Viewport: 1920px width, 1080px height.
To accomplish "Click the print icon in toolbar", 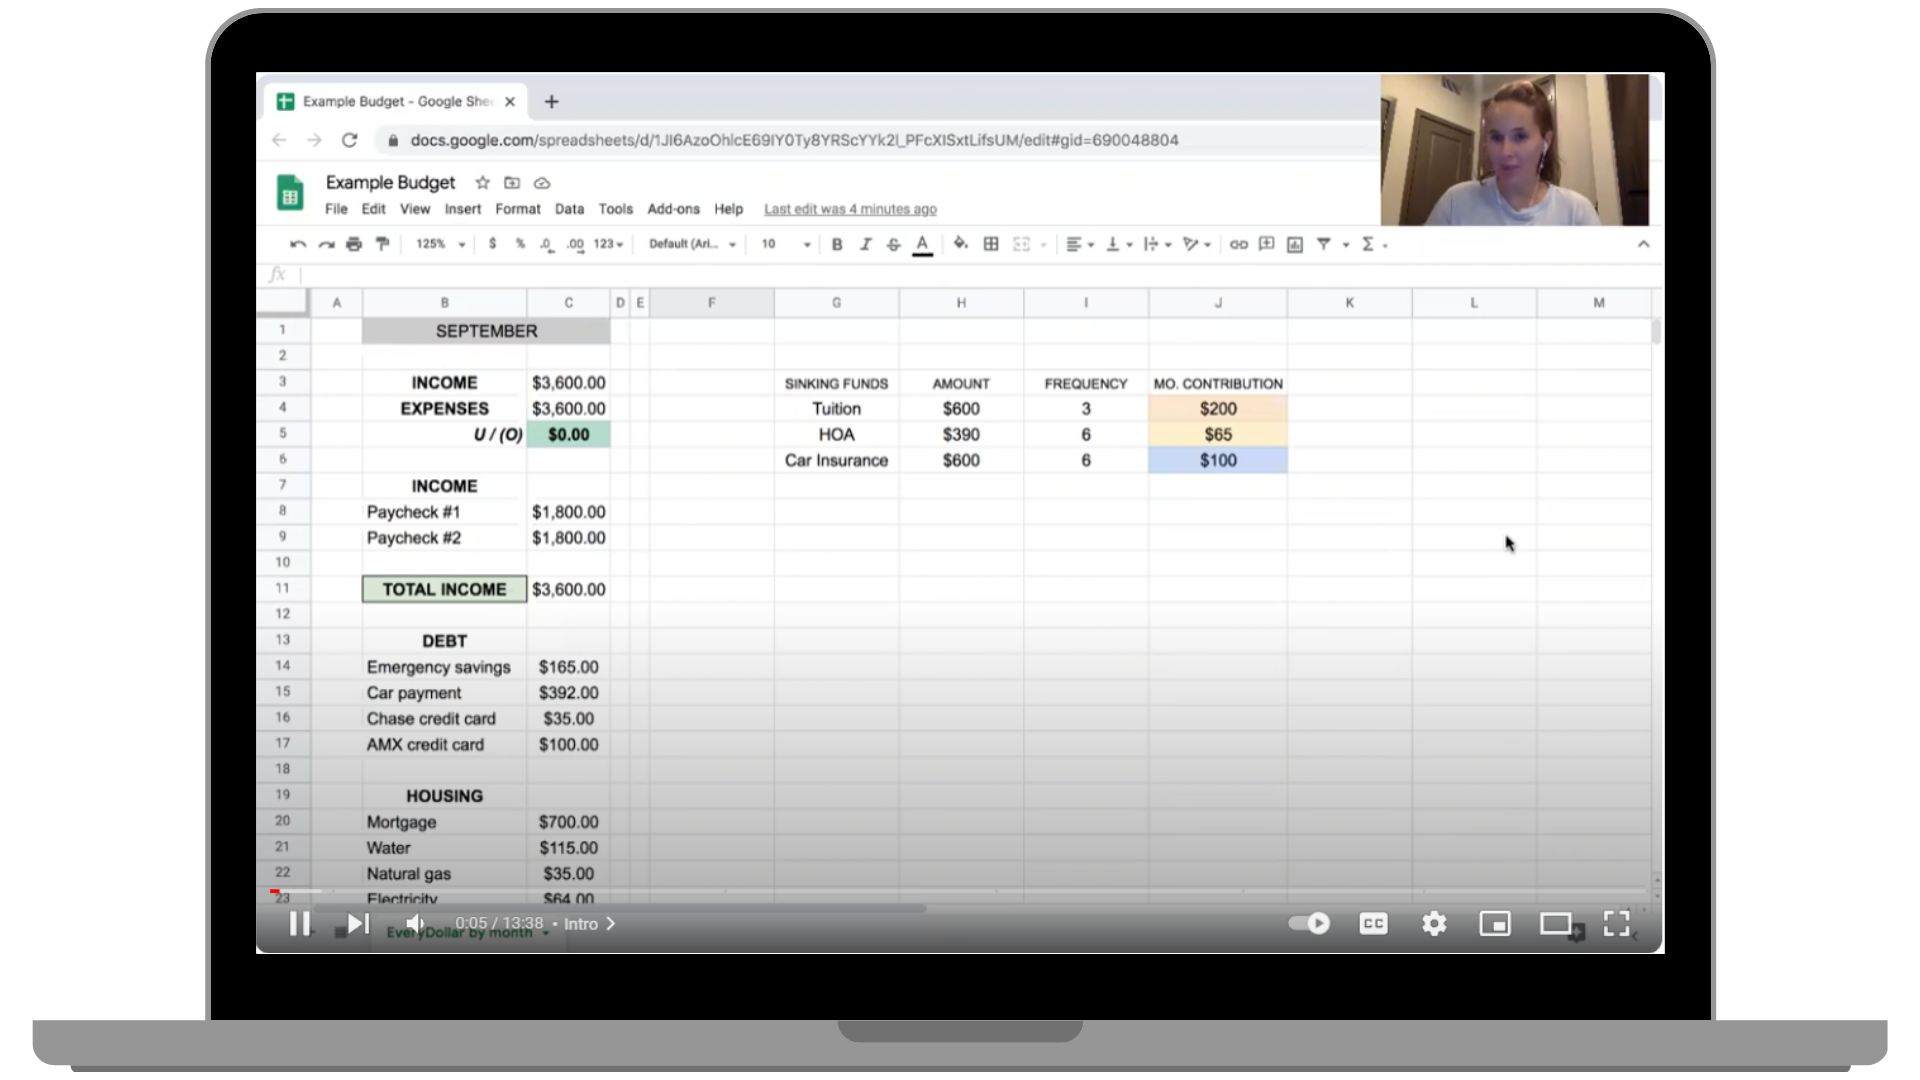I will point(354,244).
